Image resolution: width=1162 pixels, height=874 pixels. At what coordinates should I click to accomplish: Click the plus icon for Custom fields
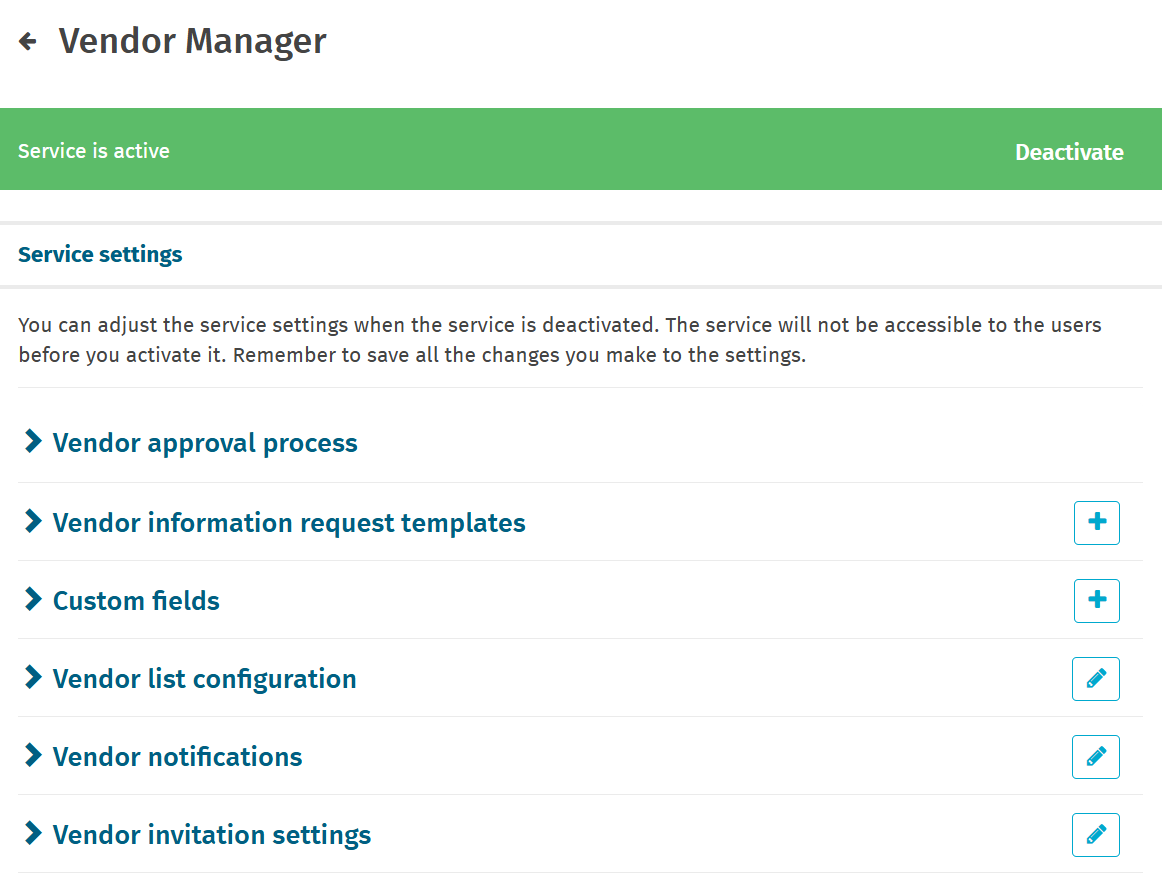(1096, 601)
